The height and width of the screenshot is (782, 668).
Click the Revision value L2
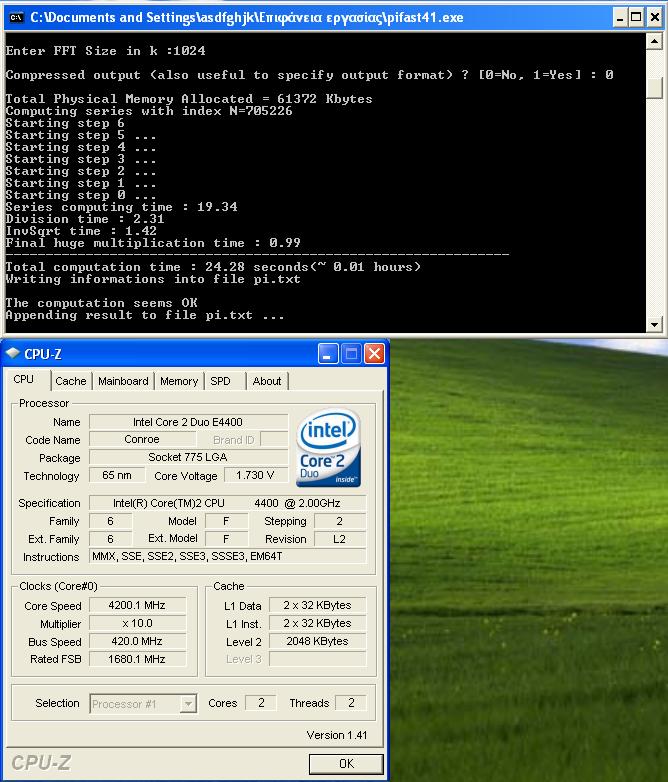(x=340, y=539)
